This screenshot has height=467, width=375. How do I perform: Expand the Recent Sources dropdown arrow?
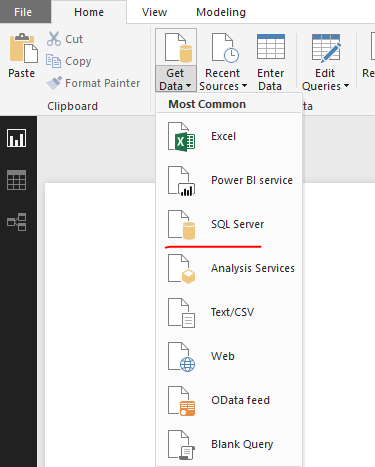[244, 86]
